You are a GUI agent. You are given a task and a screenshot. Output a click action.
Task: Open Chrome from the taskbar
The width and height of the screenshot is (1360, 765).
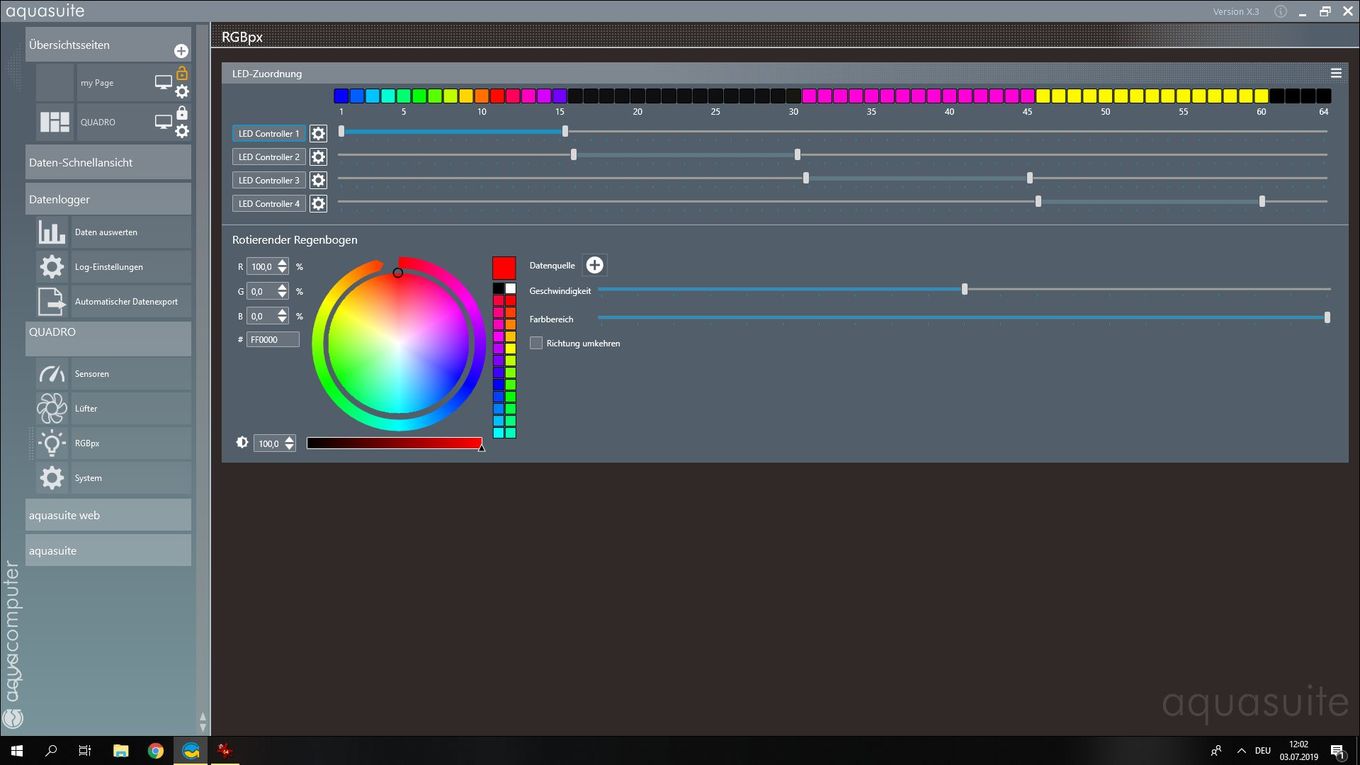155,750
